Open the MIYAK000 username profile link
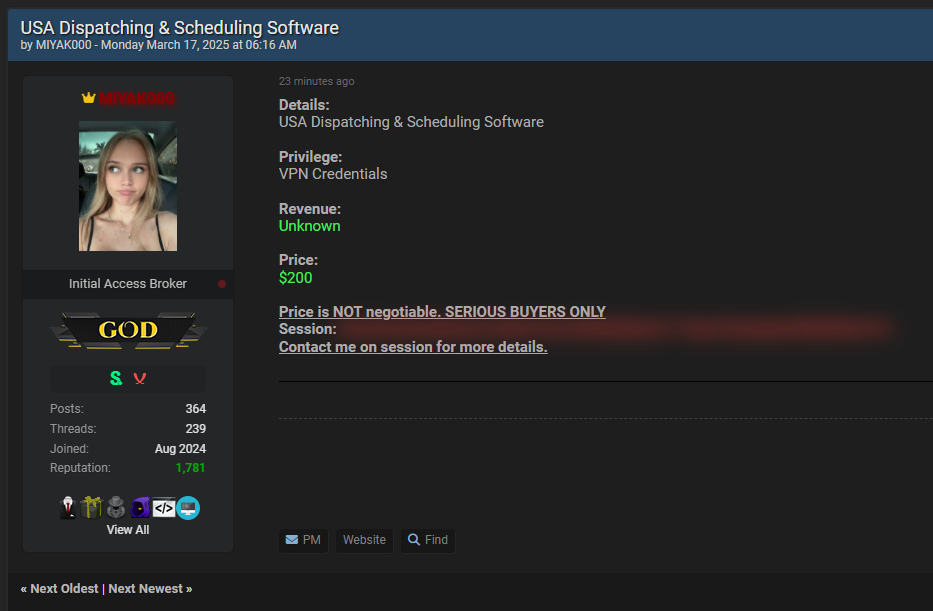Screen dimensions: 933x611 (136, 98)
